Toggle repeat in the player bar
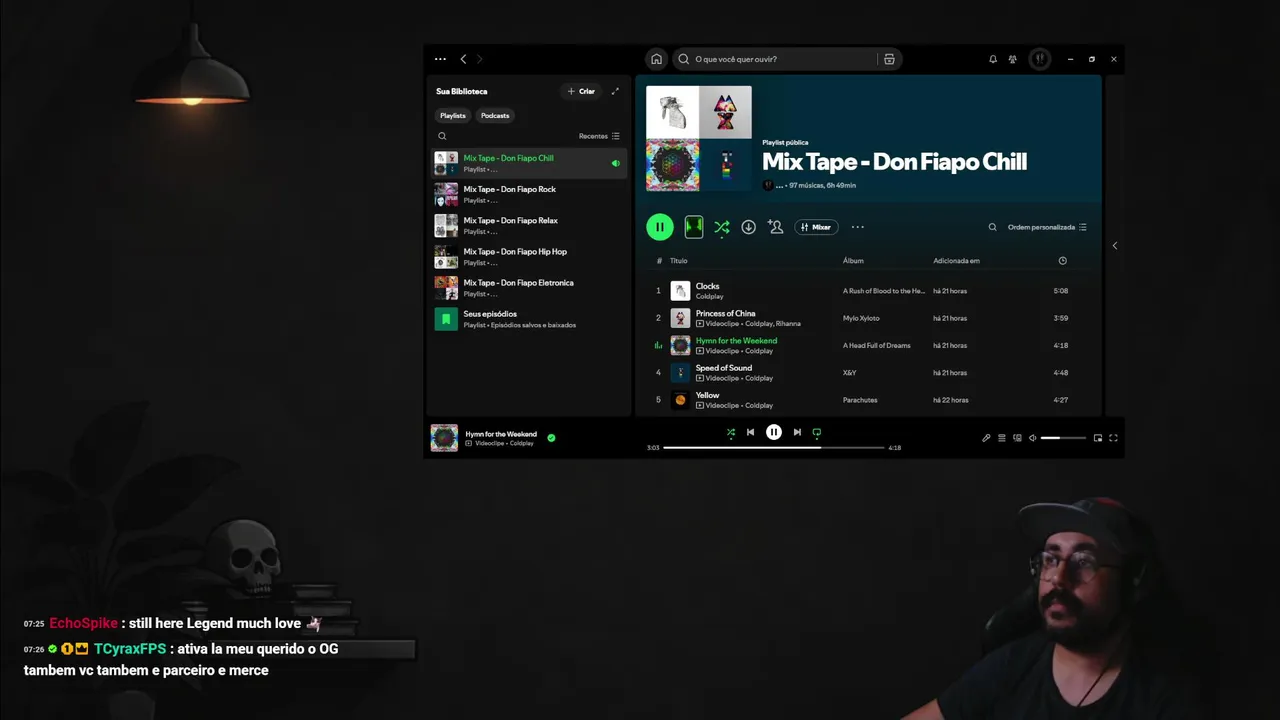The width and height of the screenshot is (1280, 720). [817, 433]
